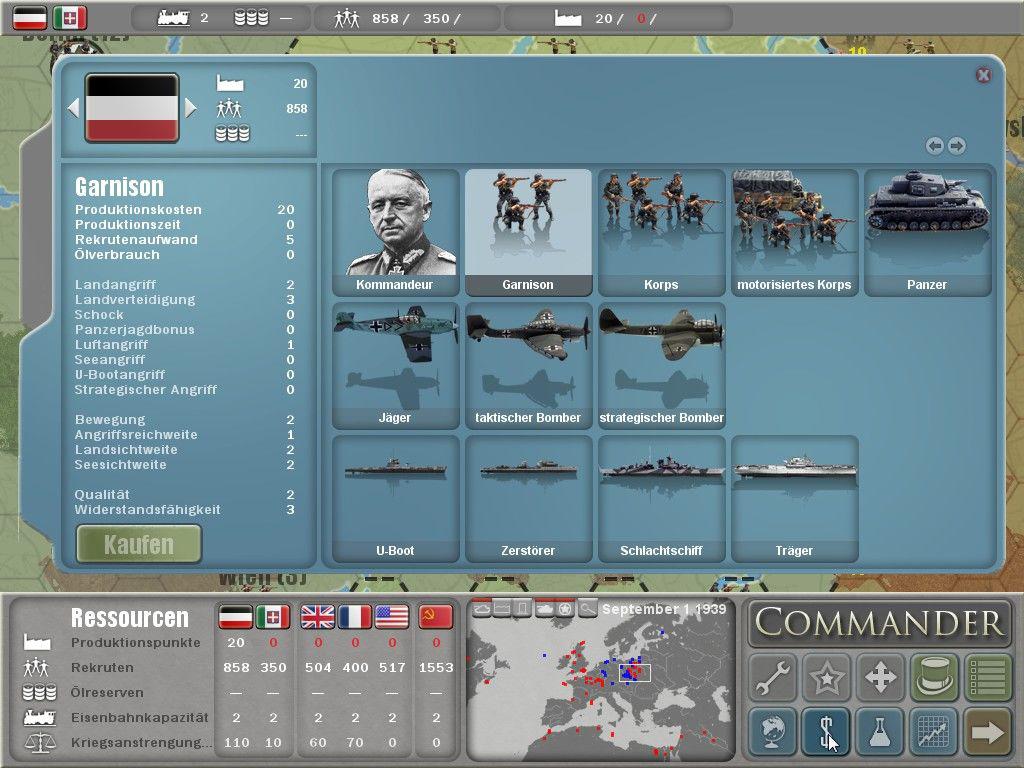The image size is (1024, 768).
Task: Go to previous unit page arrow
Action: (935, 146)
